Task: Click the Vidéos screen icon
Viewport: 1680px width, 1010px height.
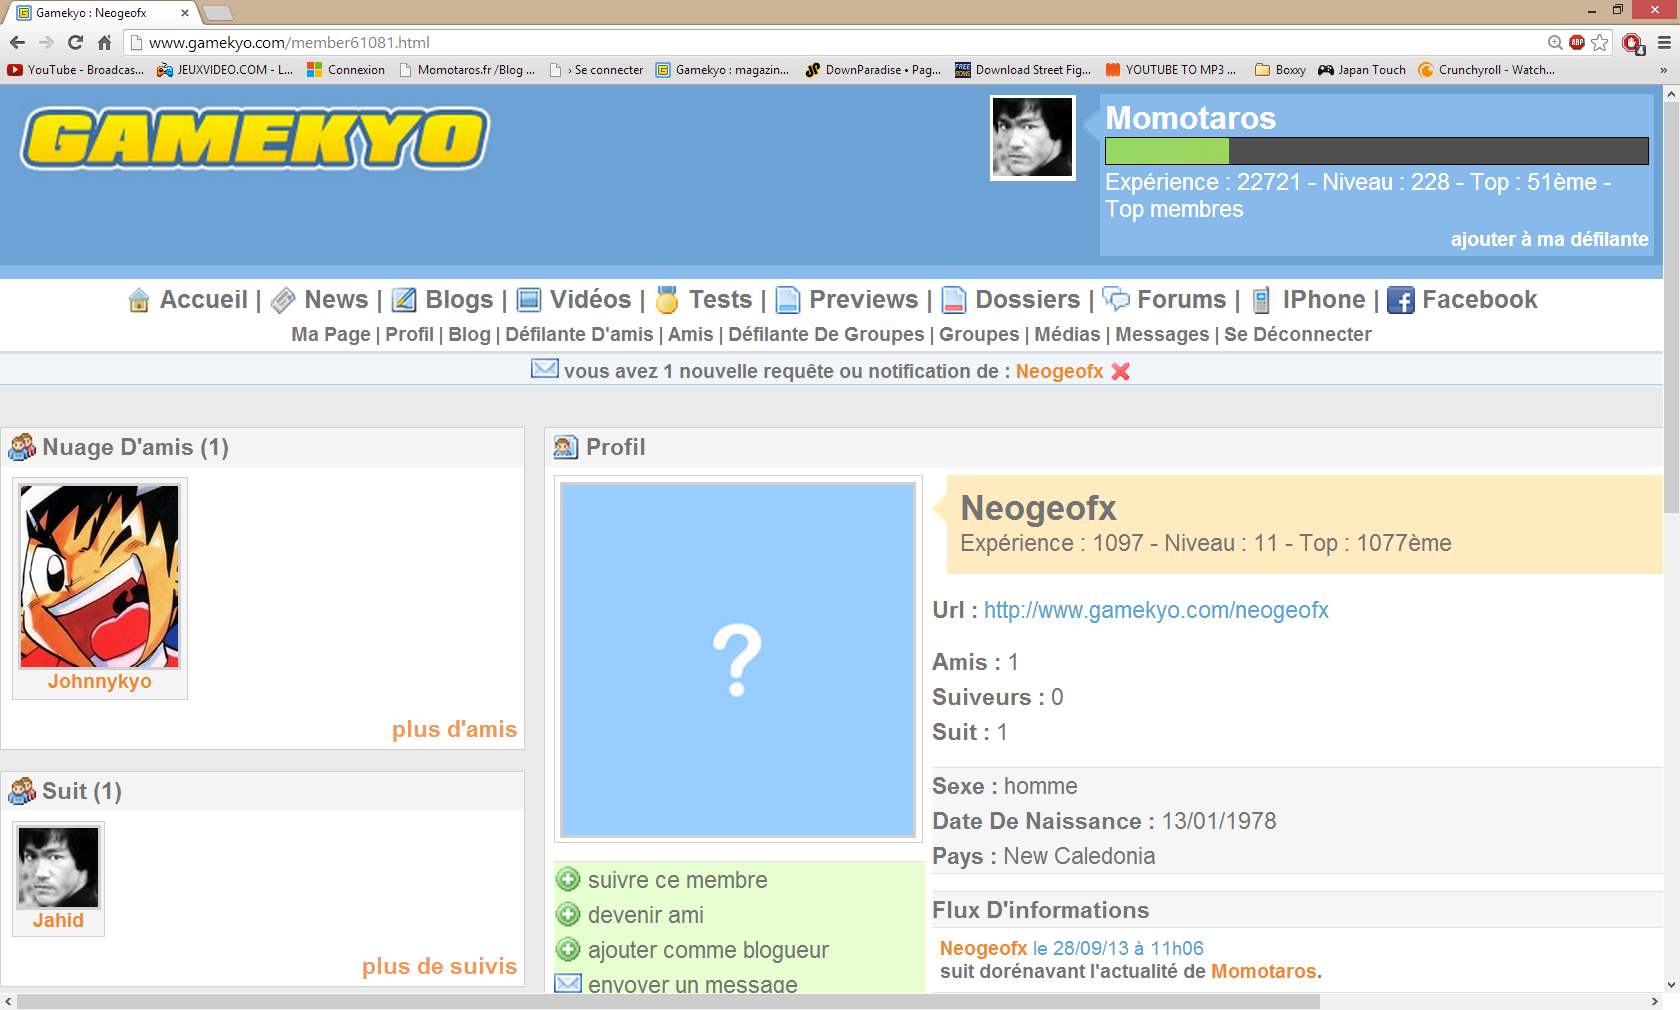Action: point(529,300)
